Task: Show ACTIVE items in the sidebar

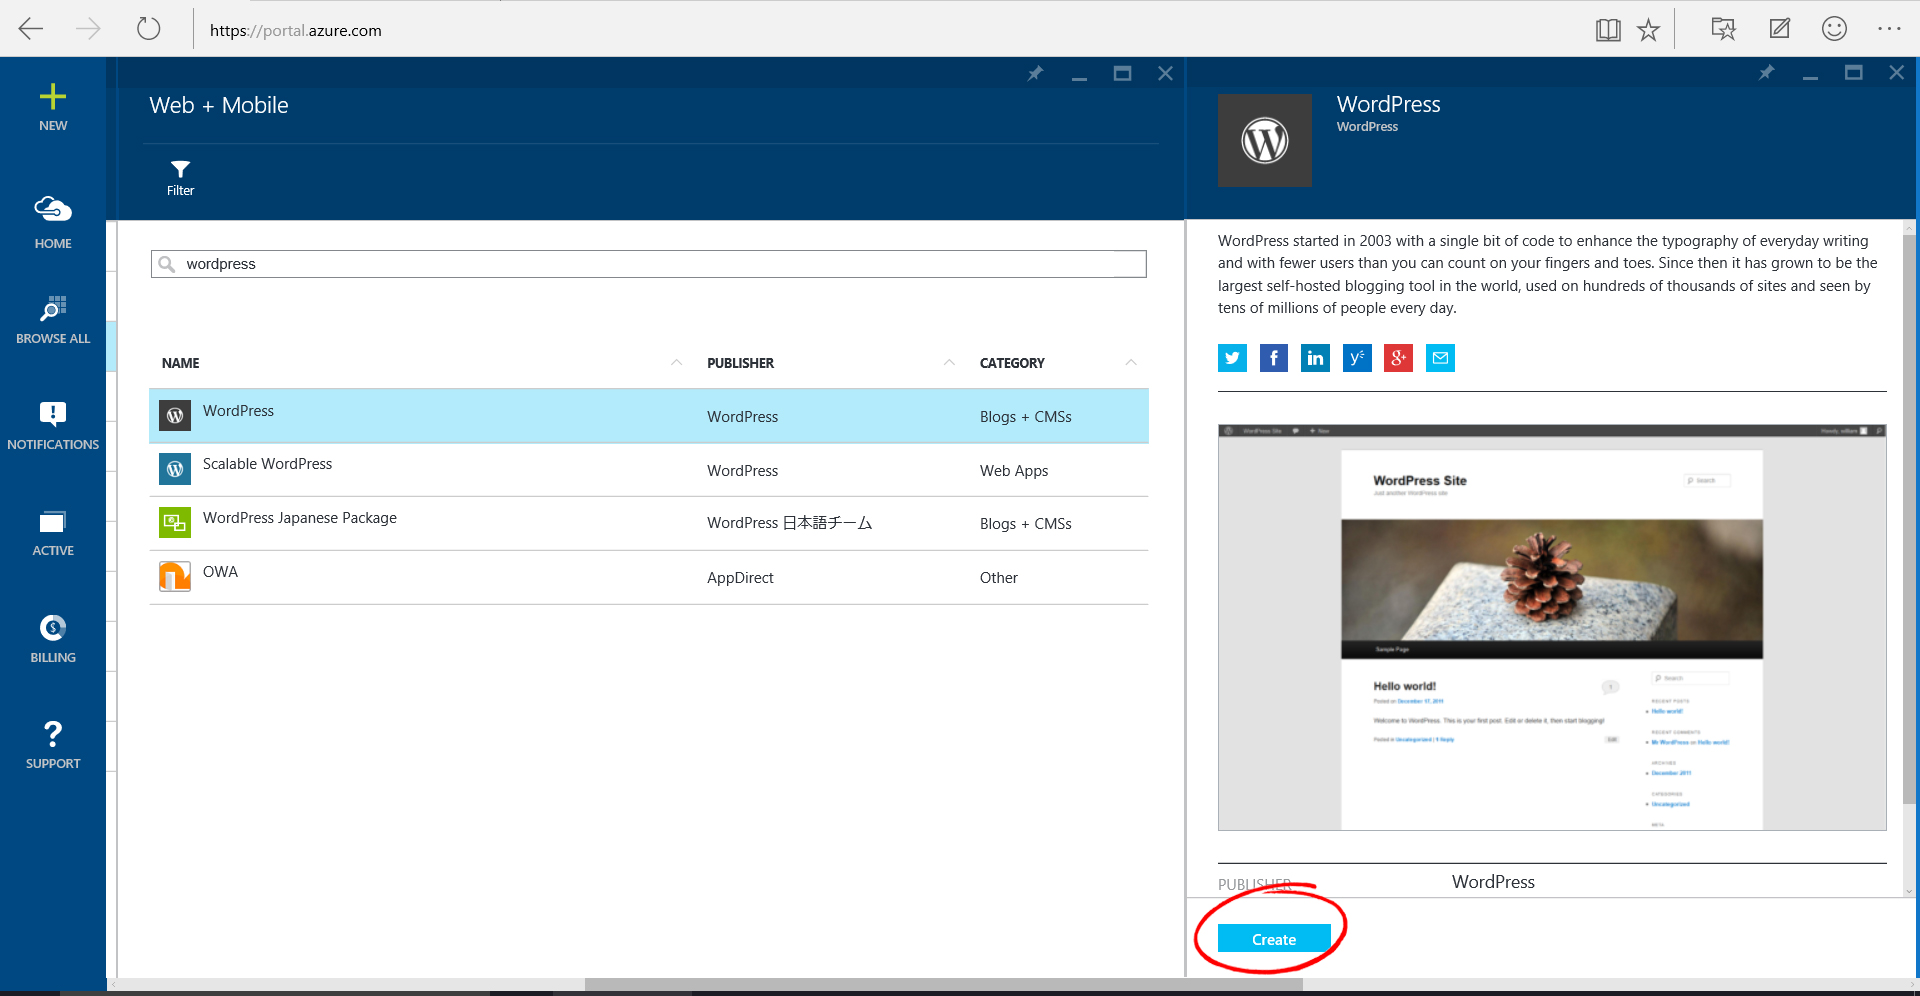Action: pos(53,533)
